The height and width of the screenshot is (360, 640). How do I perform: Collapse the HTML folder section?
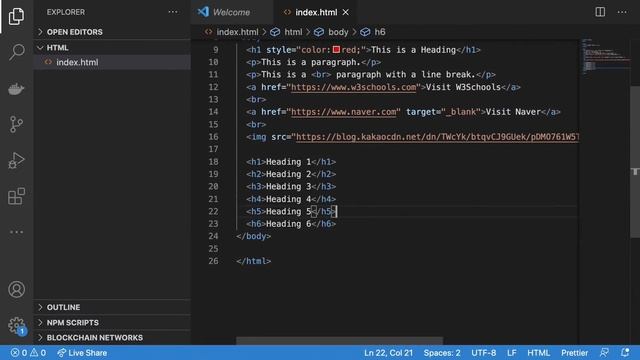click(x=112, y=48)
